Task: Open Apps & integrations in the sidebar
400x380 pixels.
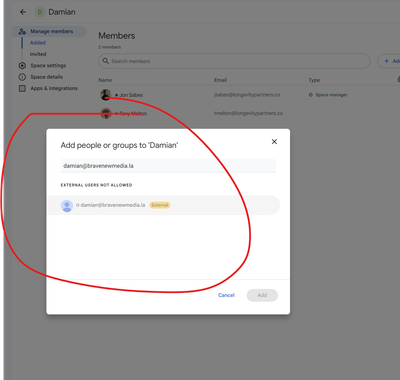Action: [54, 88]
